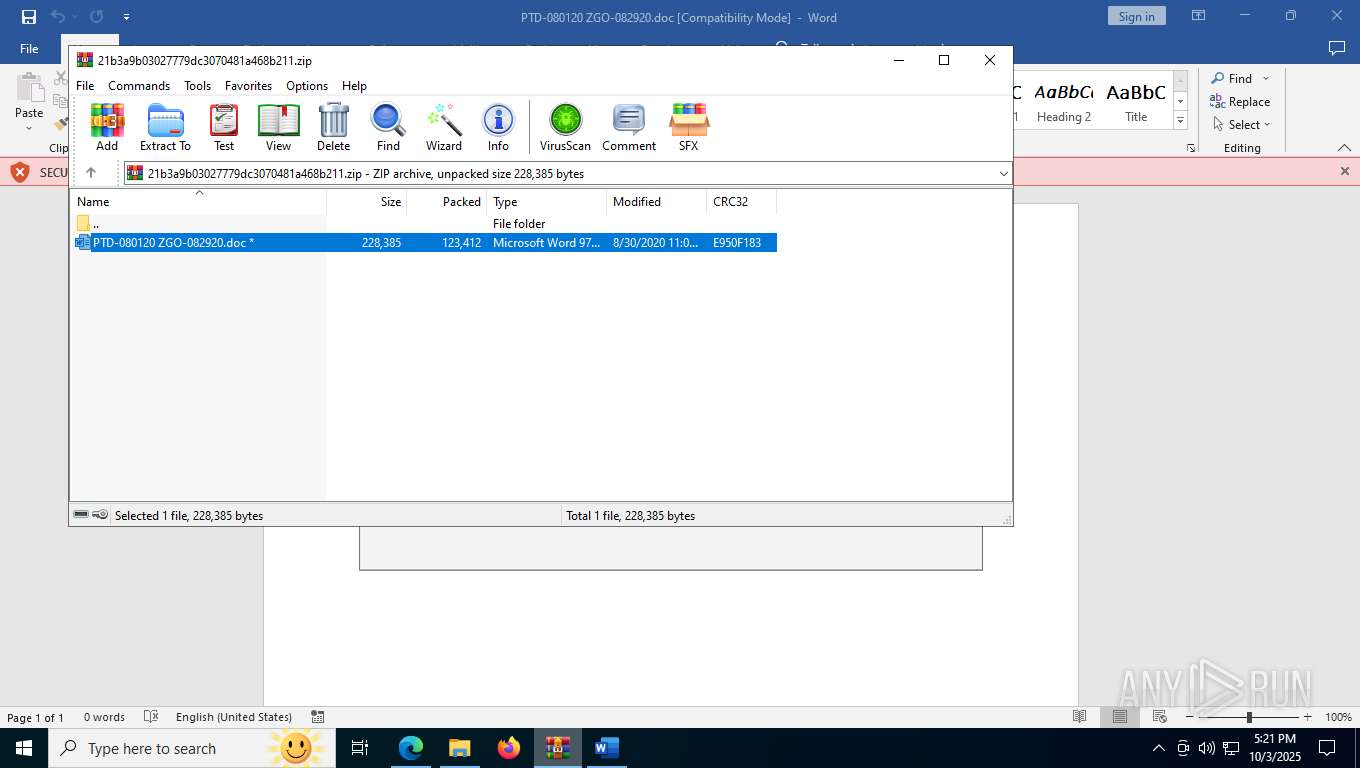Viewport: 1360px width, 768px height.
Task: Click the Windows search box
Action: tap(193, 748)
